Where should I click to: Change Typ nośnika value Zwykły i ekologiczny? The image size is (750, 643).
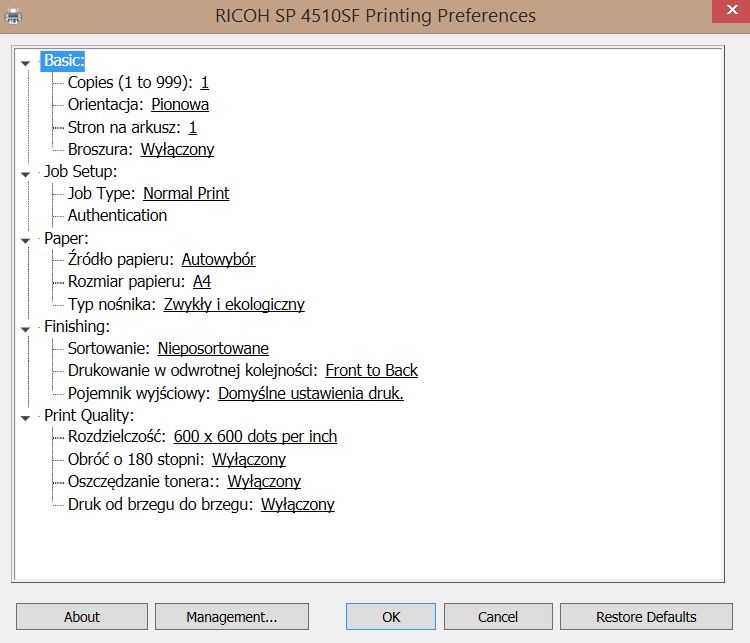pos(234,304)
